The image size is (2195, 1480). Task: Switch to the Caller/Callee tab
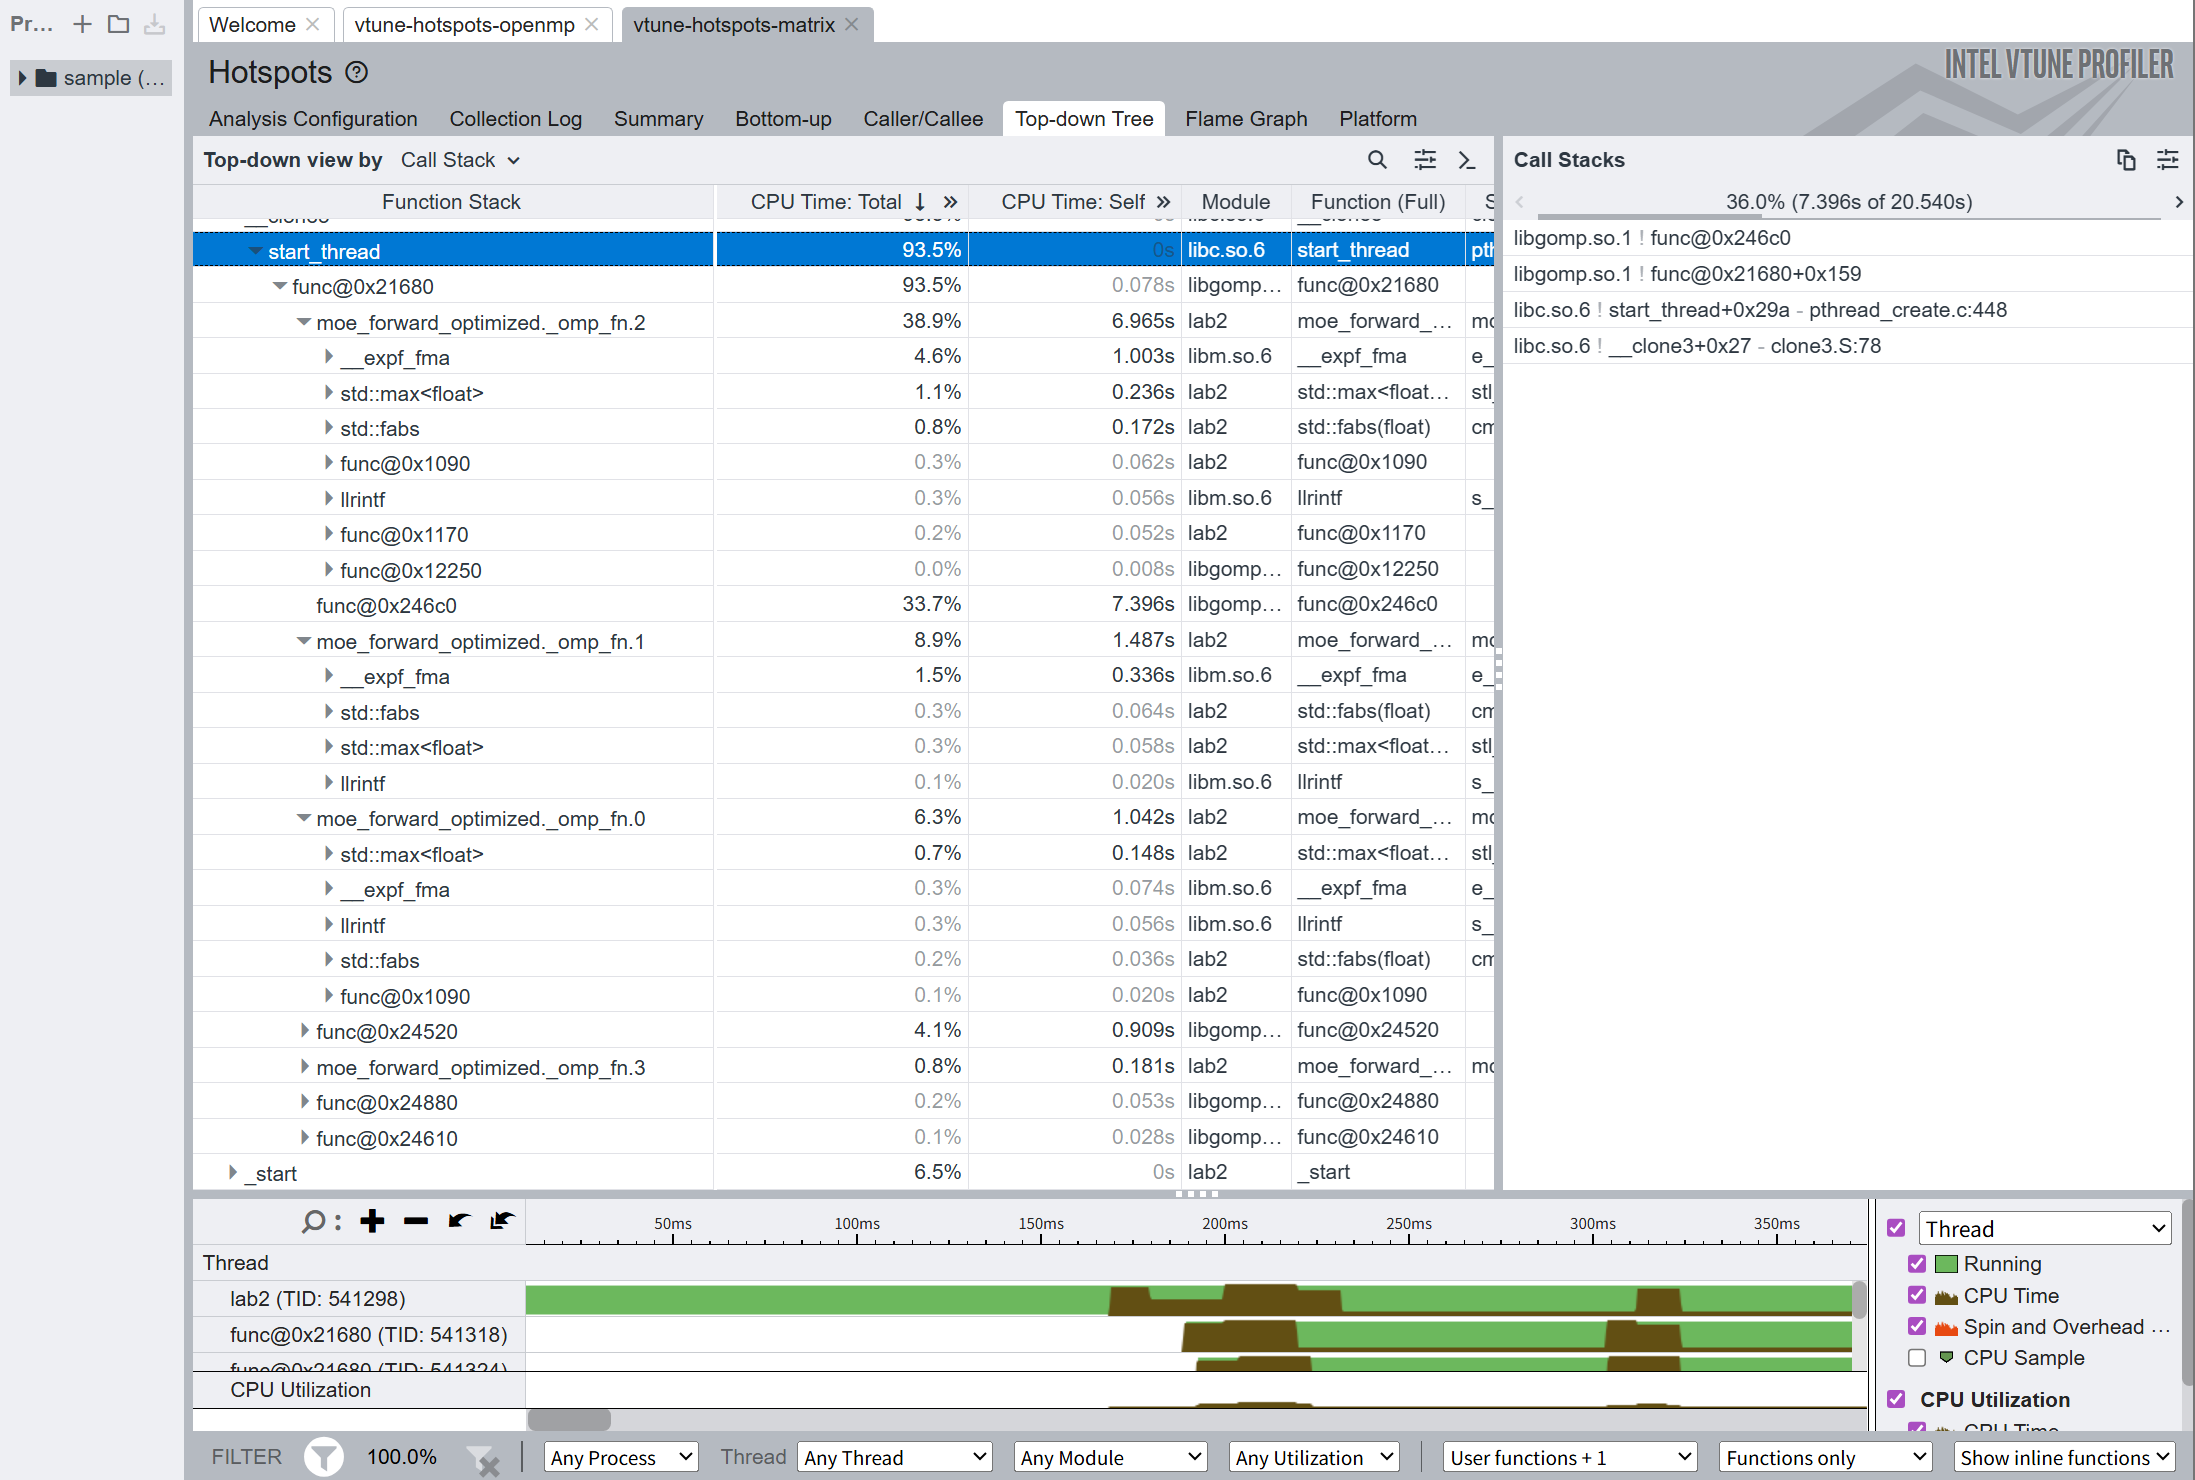pyautogui.click(x=923, y=118)
